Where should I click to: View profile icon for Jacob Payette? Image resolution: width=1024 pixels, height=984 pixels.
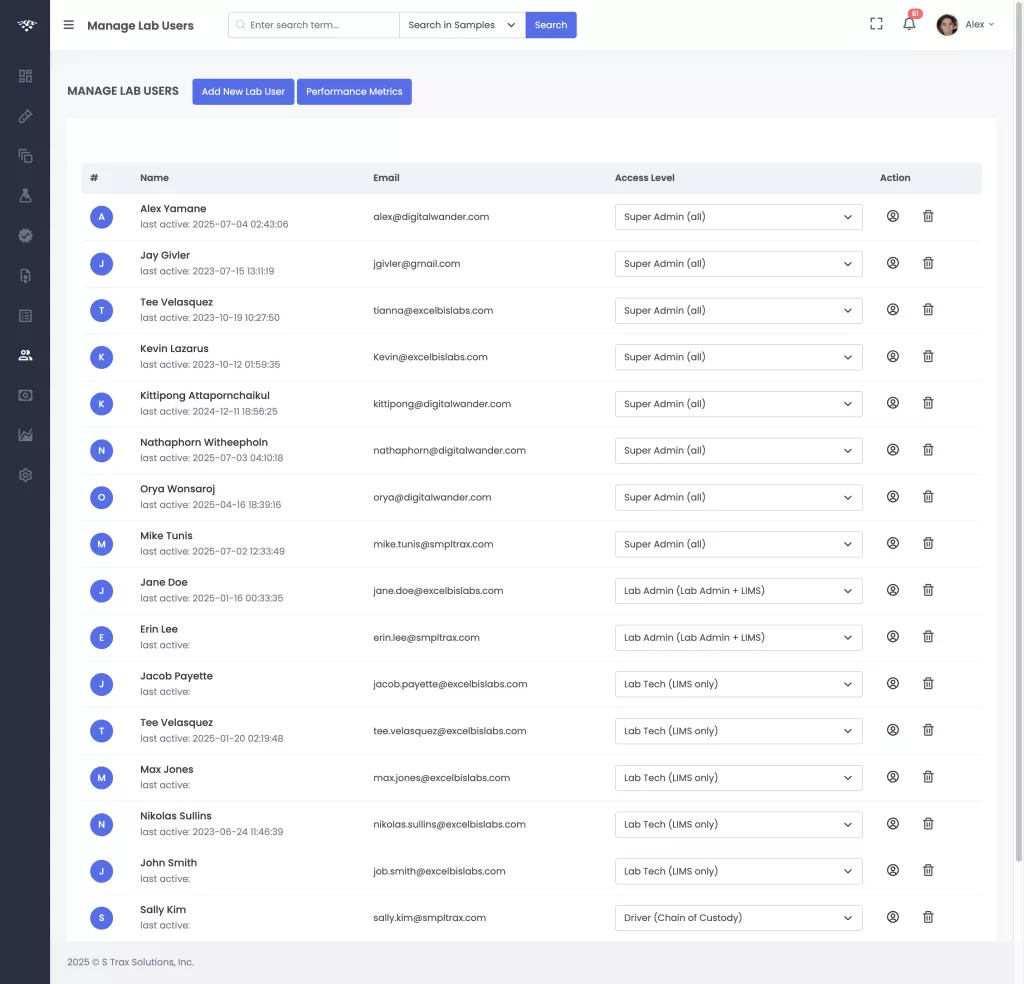893,684
